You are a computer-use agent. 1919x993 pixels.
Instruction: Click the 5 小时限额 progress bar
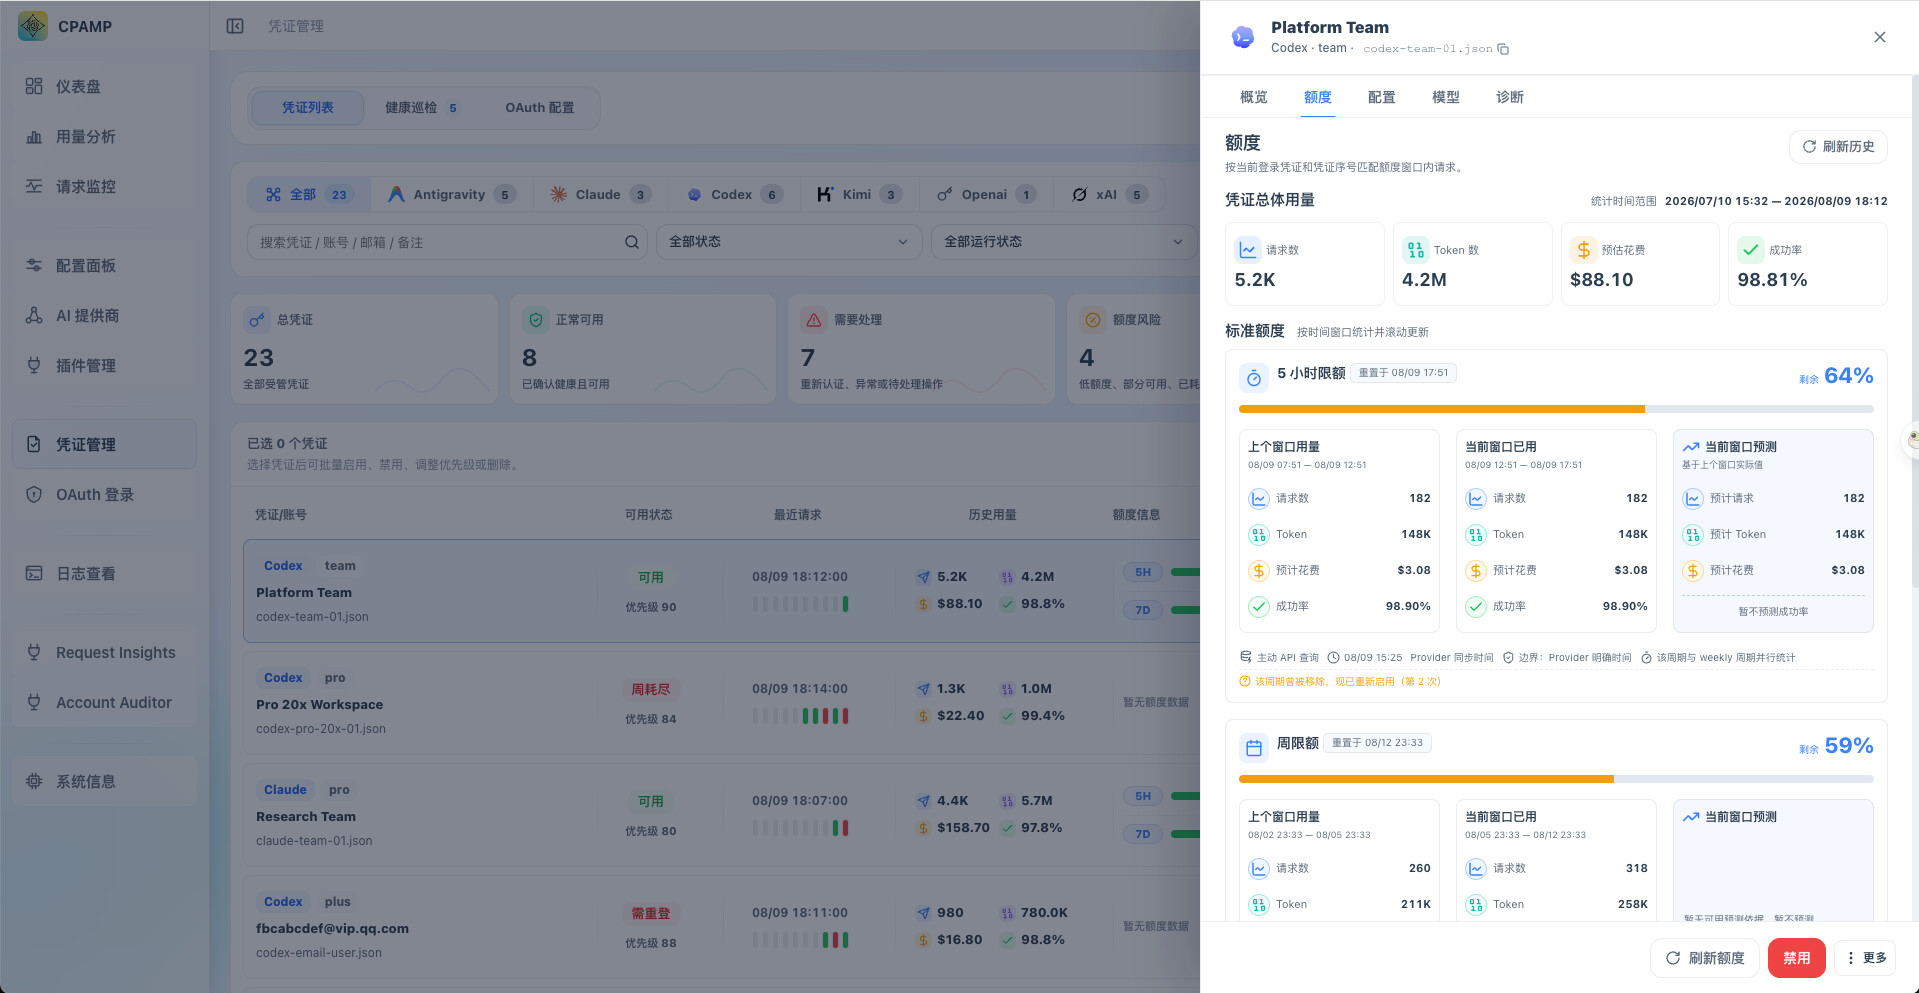pyautogui.click(x=1555, y=409)
